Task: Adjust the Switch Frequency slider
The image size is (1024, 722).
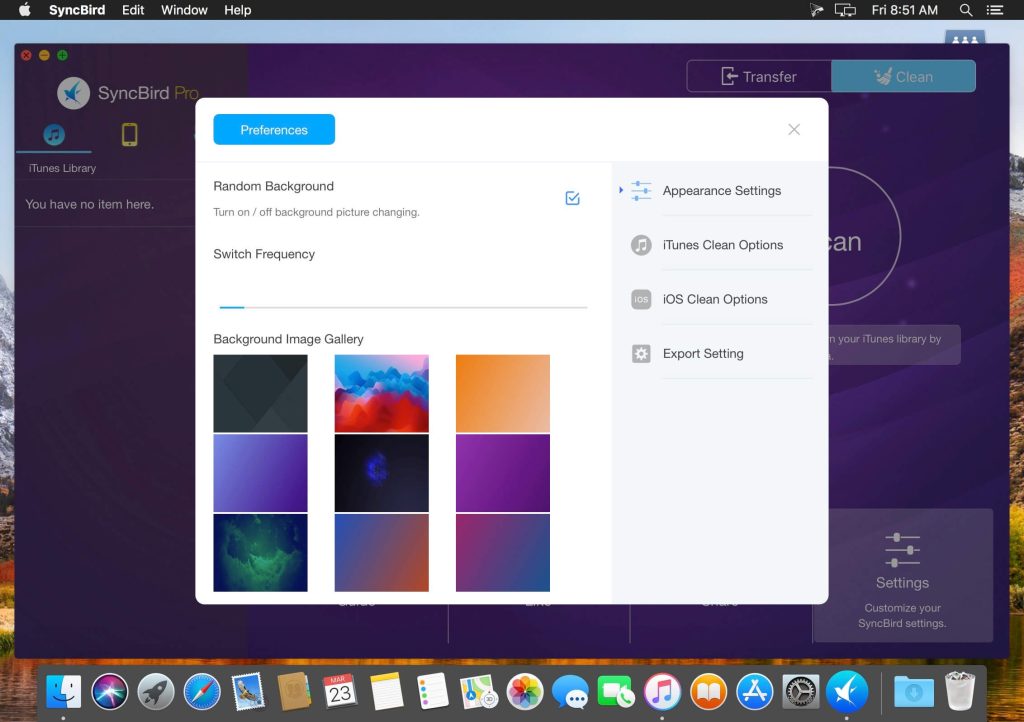Action: [245, 307]
